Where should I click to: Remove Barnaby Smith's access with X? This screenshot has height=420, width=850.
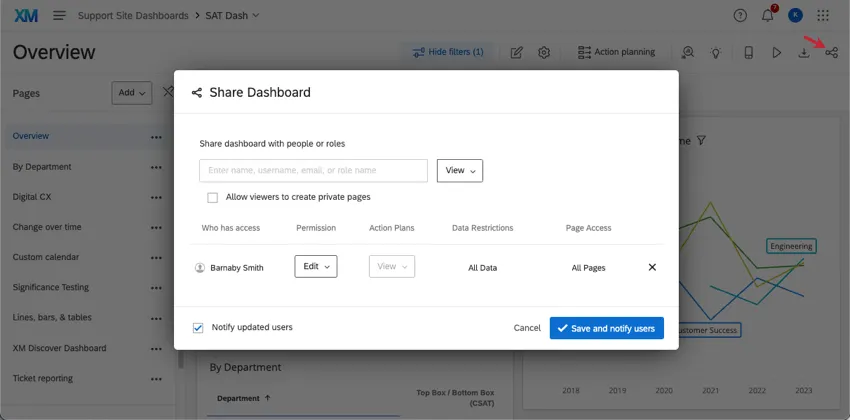[x=652, y=267]
